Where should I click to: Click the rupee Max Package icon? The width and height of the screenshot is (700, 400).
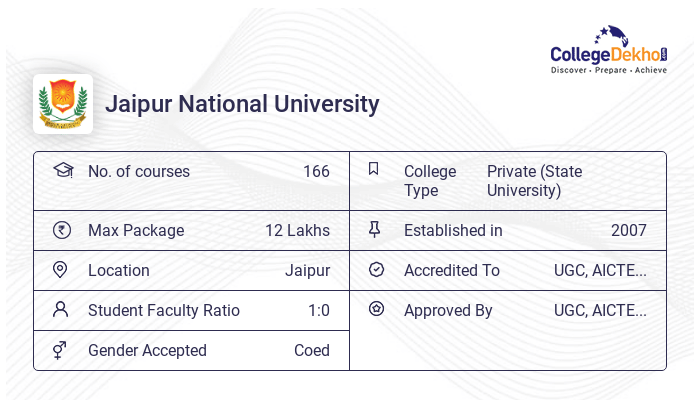pyautogui.click(x=62, y=230)
